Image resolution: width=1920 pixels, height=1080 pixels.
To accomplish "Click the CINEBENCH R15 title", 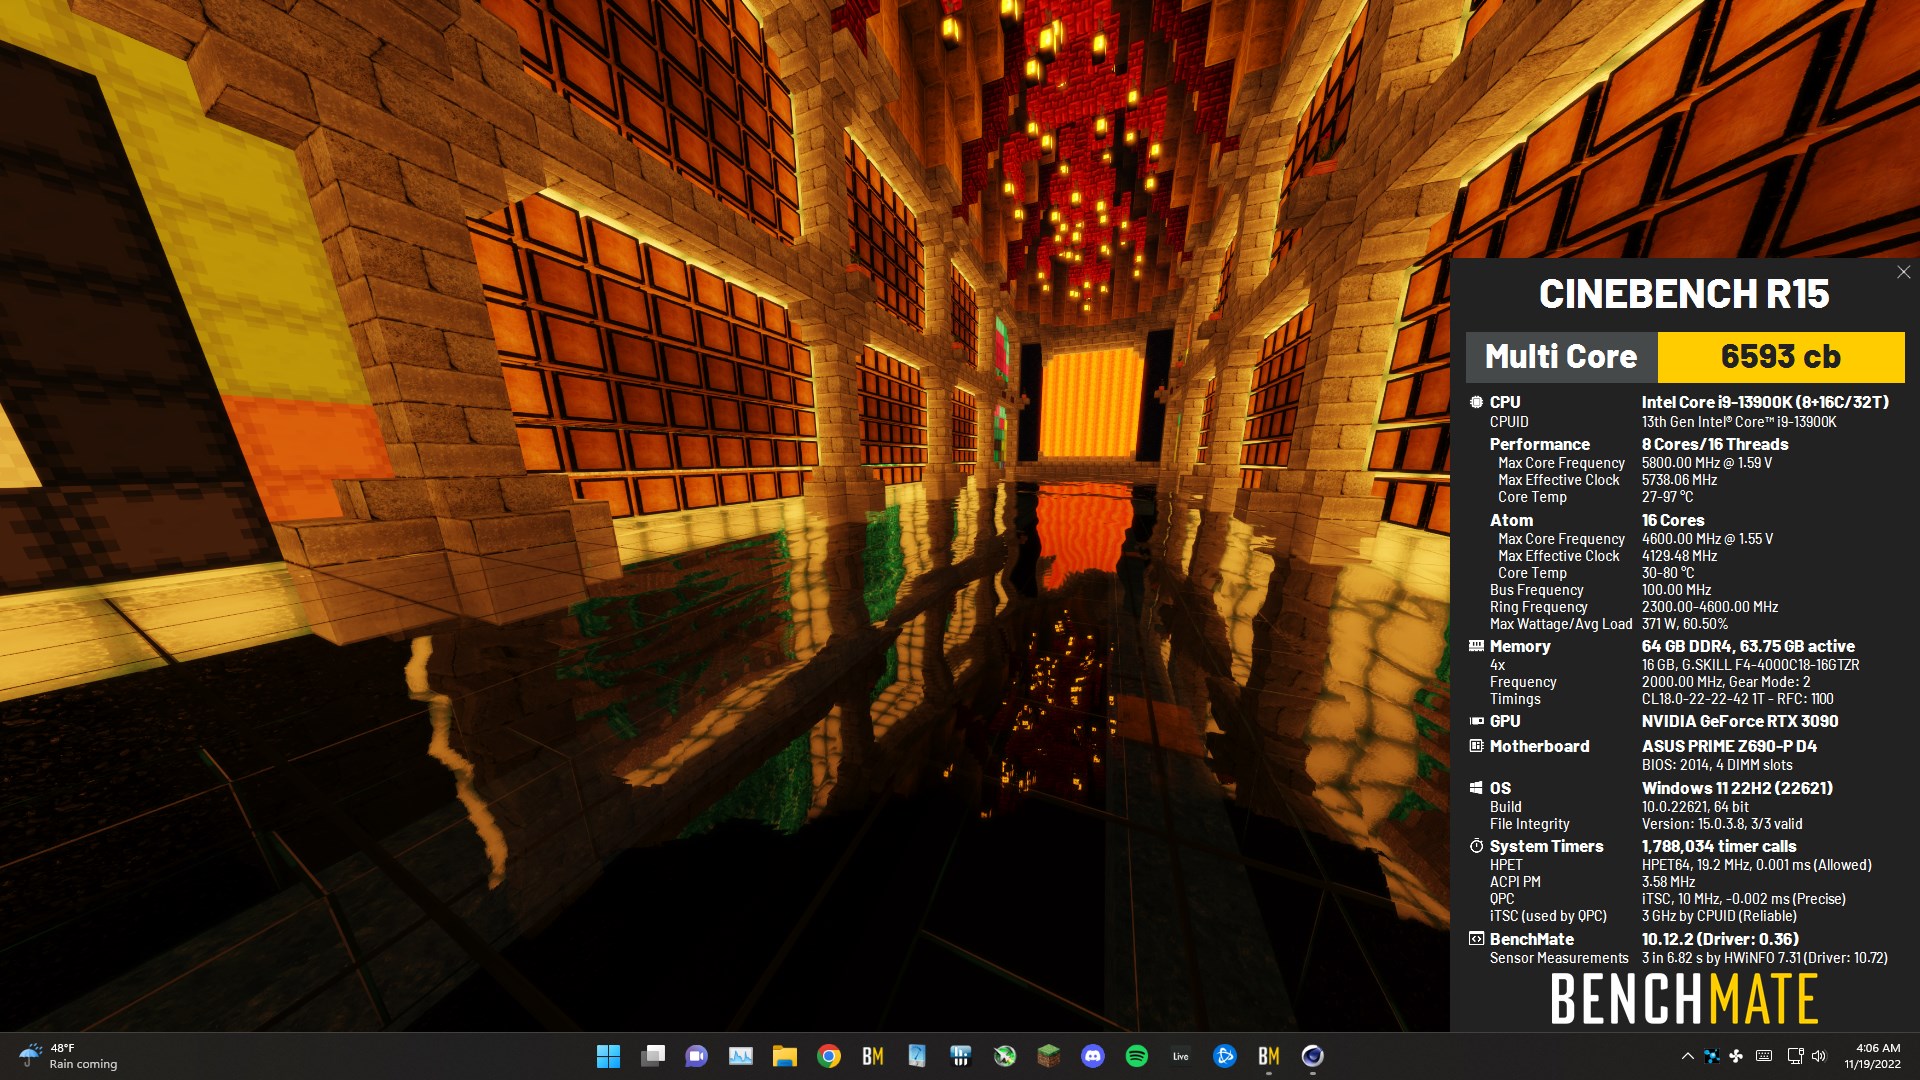I will pos(1684,294).
